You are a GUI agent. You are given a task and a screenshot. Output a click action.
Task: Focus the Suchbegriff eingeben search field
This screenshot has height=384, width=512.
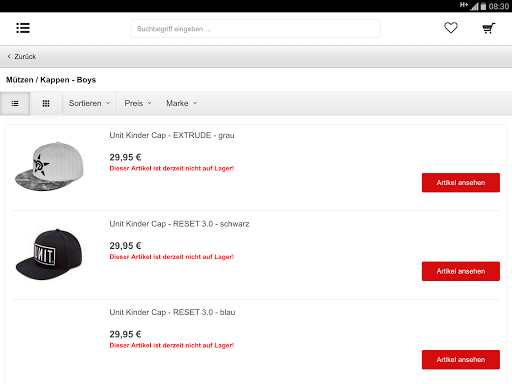point(255,29)
